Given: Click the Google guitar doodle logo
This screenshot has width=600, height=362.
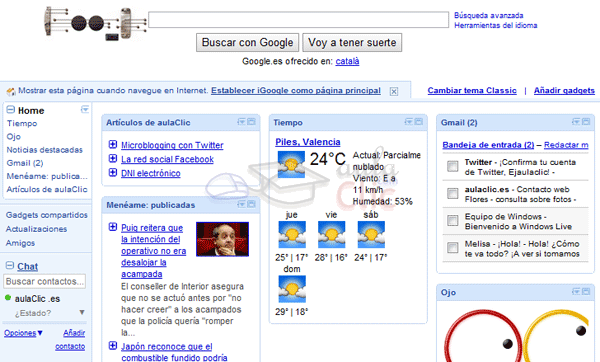Looking at the screenshot, I should 95,23.
